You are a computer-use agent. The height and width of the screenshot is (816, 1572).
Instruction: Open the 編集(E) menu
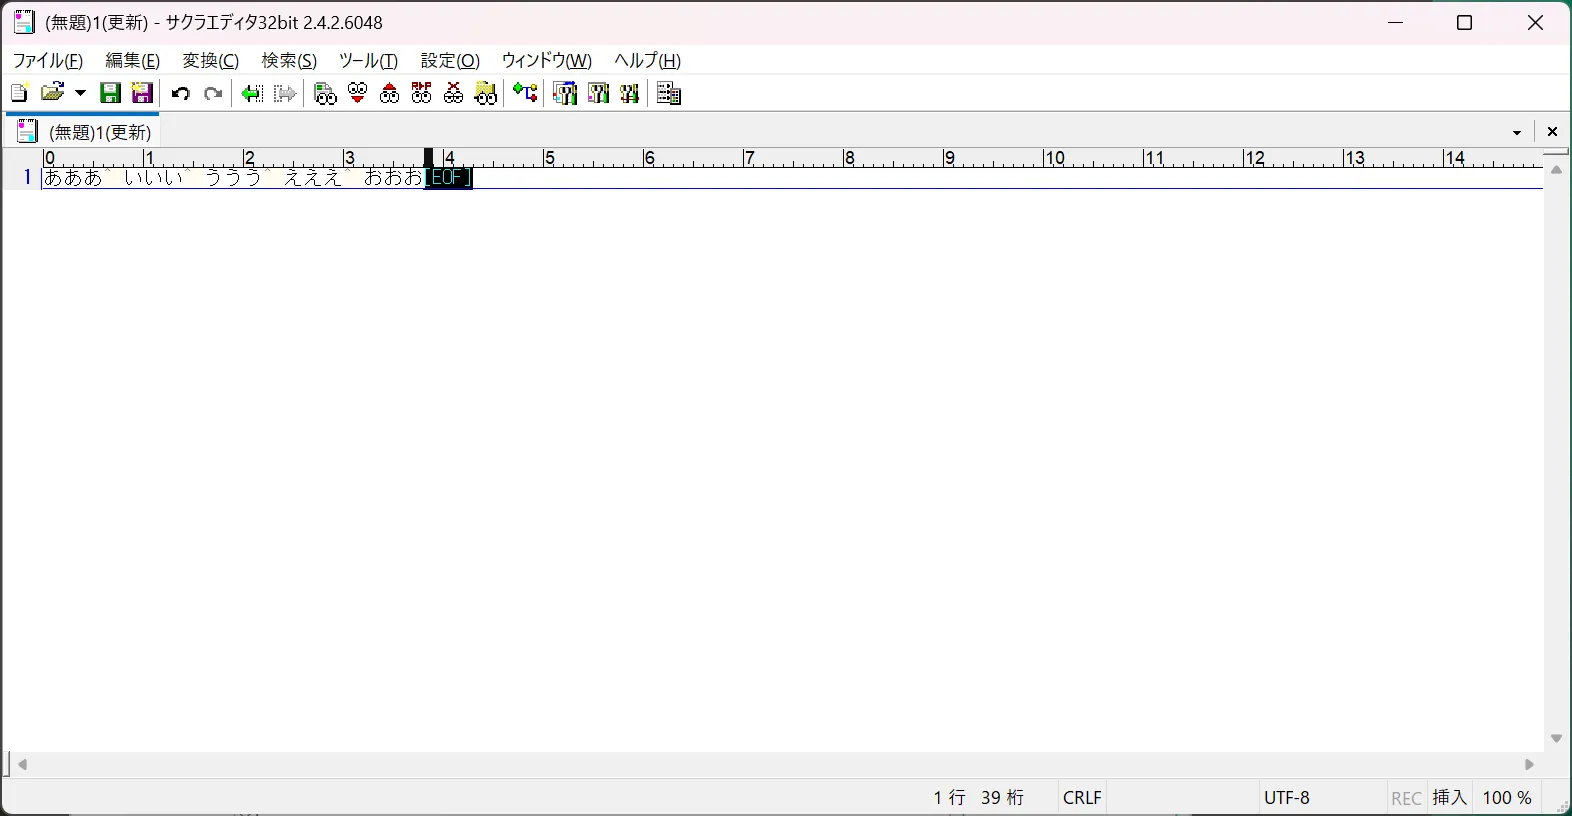pyautogui.click(x=133, y=61)
